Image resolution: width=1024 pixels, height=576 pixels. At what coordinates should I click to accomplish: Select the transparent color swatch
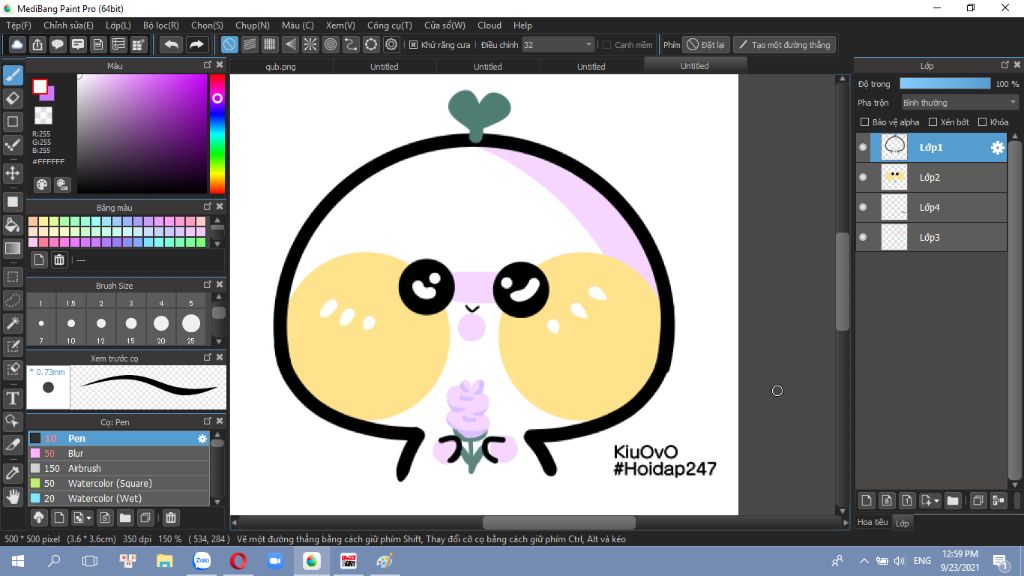tap(43, 115)
